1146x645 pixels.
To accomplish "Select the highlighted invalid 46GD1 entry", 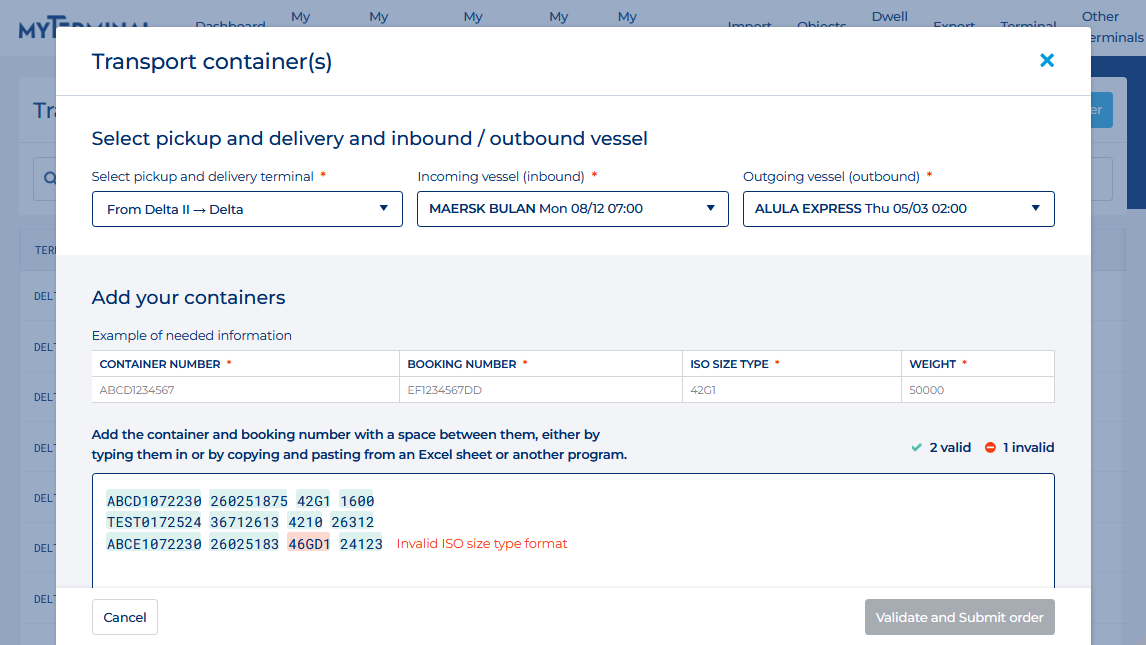I will pos(309,544).
